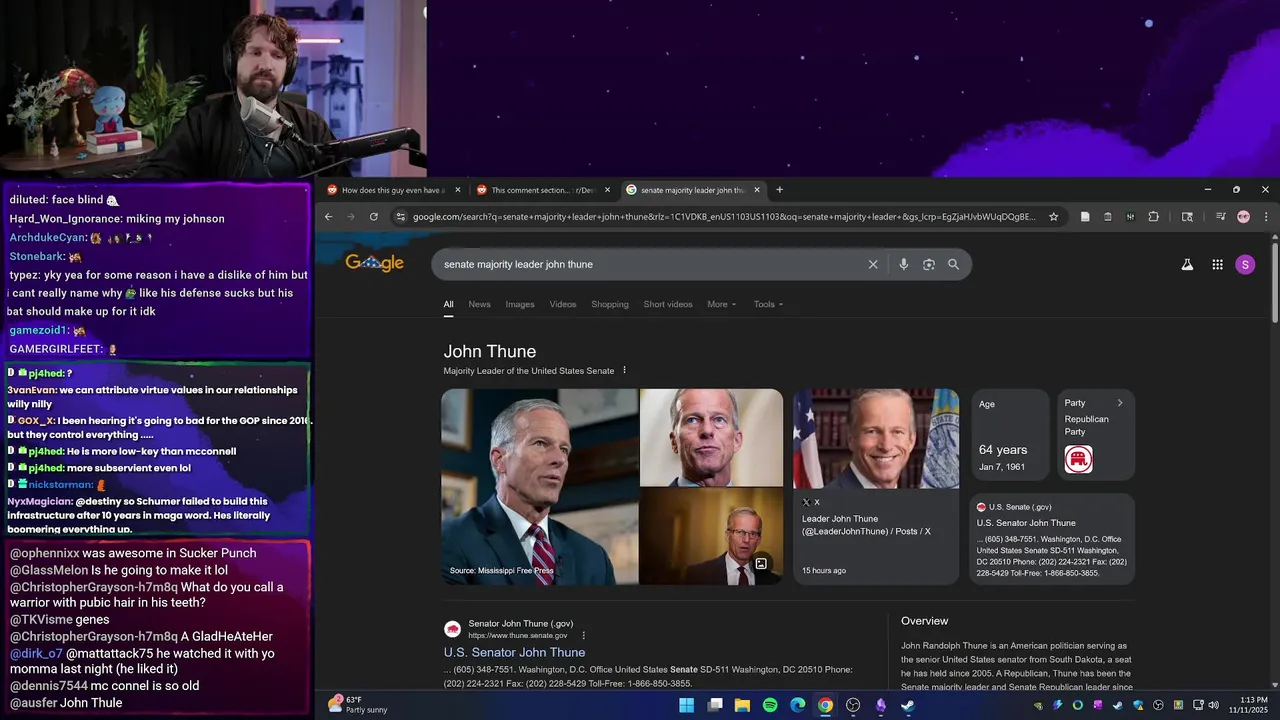Close the 'senate majority leader john thune' tab
Screen dimensions: 1280x720
coord(757,190)
